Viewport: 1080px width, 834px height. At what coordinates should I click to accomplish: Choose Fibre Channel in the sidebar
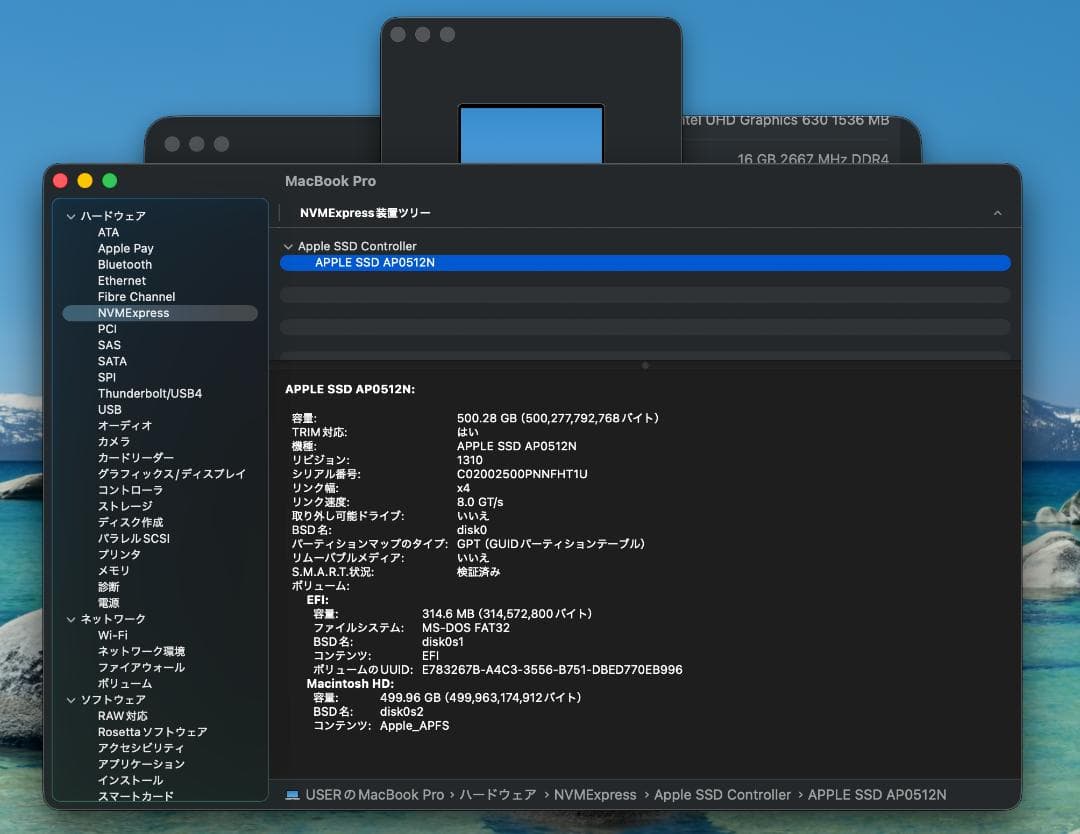[x=136, y=297]
